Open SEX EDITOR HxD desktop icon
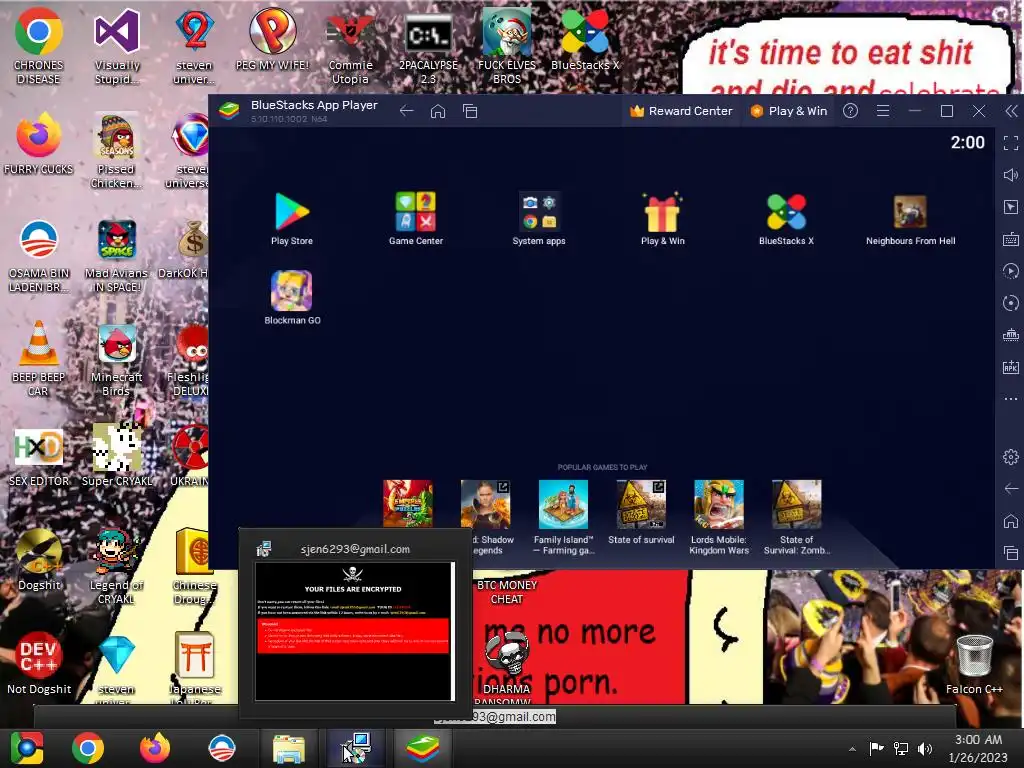This screenshot has width=1024, height=768. pos(39,457)
